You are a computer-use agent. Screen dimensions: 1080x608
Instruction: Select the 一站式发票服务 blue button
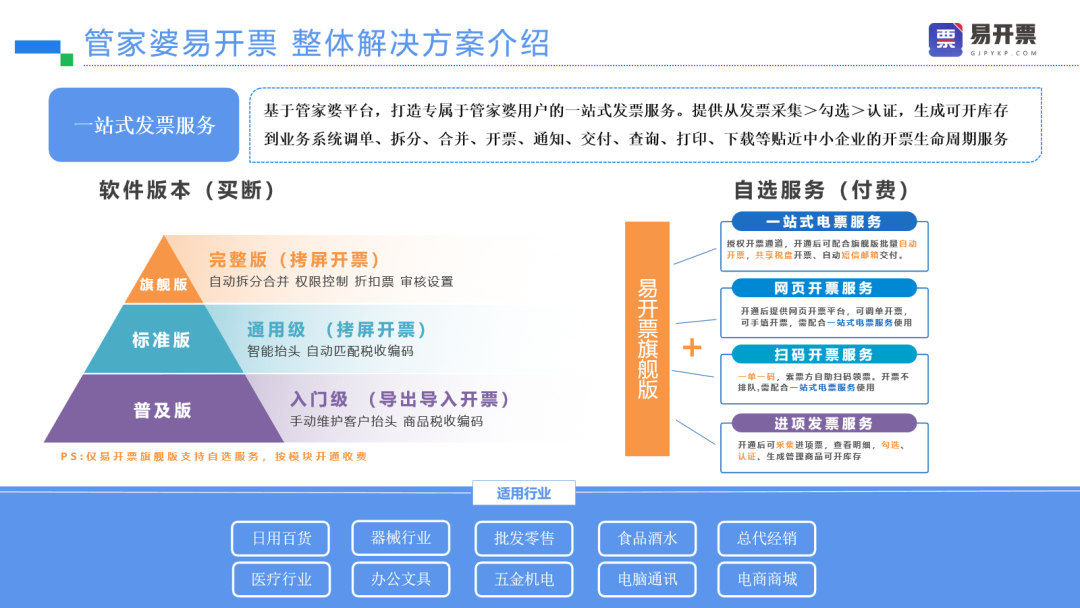click(144, 125)
